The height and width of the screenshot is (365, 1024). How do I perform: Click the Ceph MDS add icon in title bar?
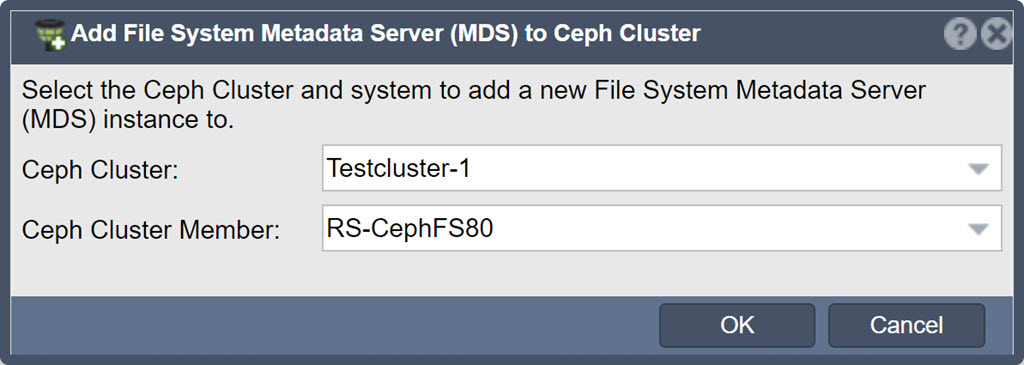tap(50, 35)
